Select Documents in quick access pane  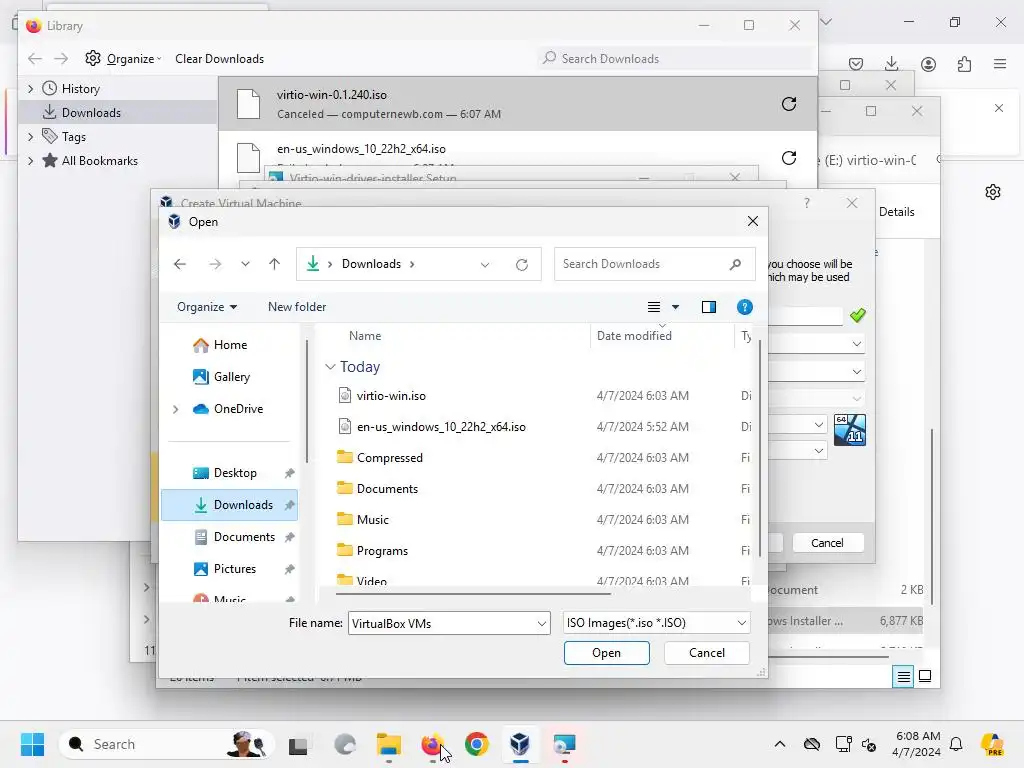click(244, 537)
